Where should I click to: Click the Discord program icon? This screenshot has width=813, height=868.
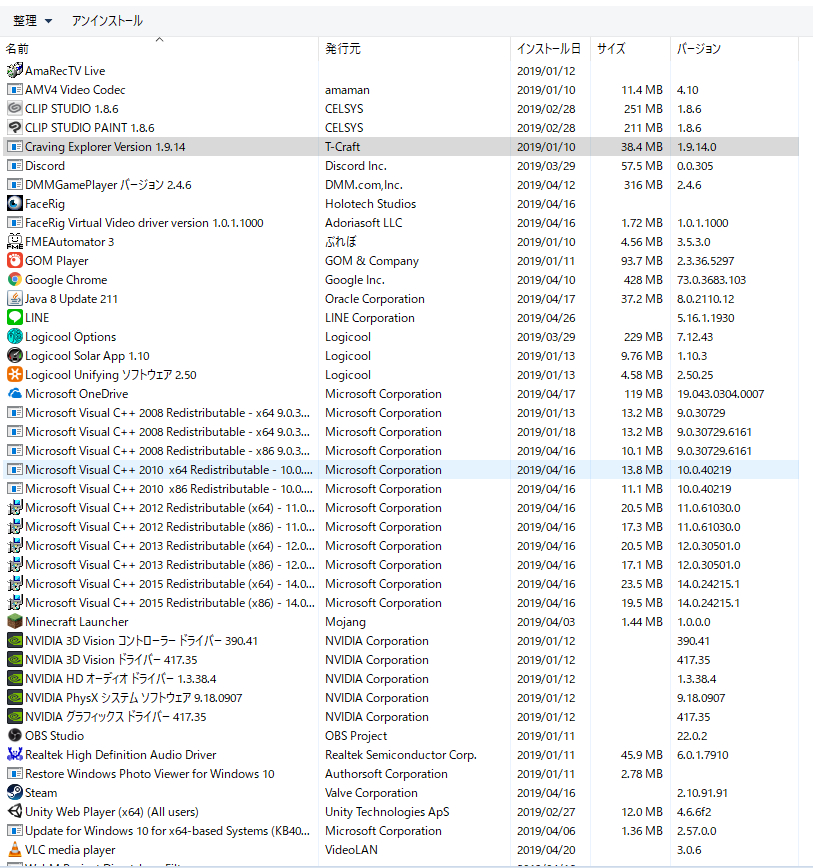point(14,166)
